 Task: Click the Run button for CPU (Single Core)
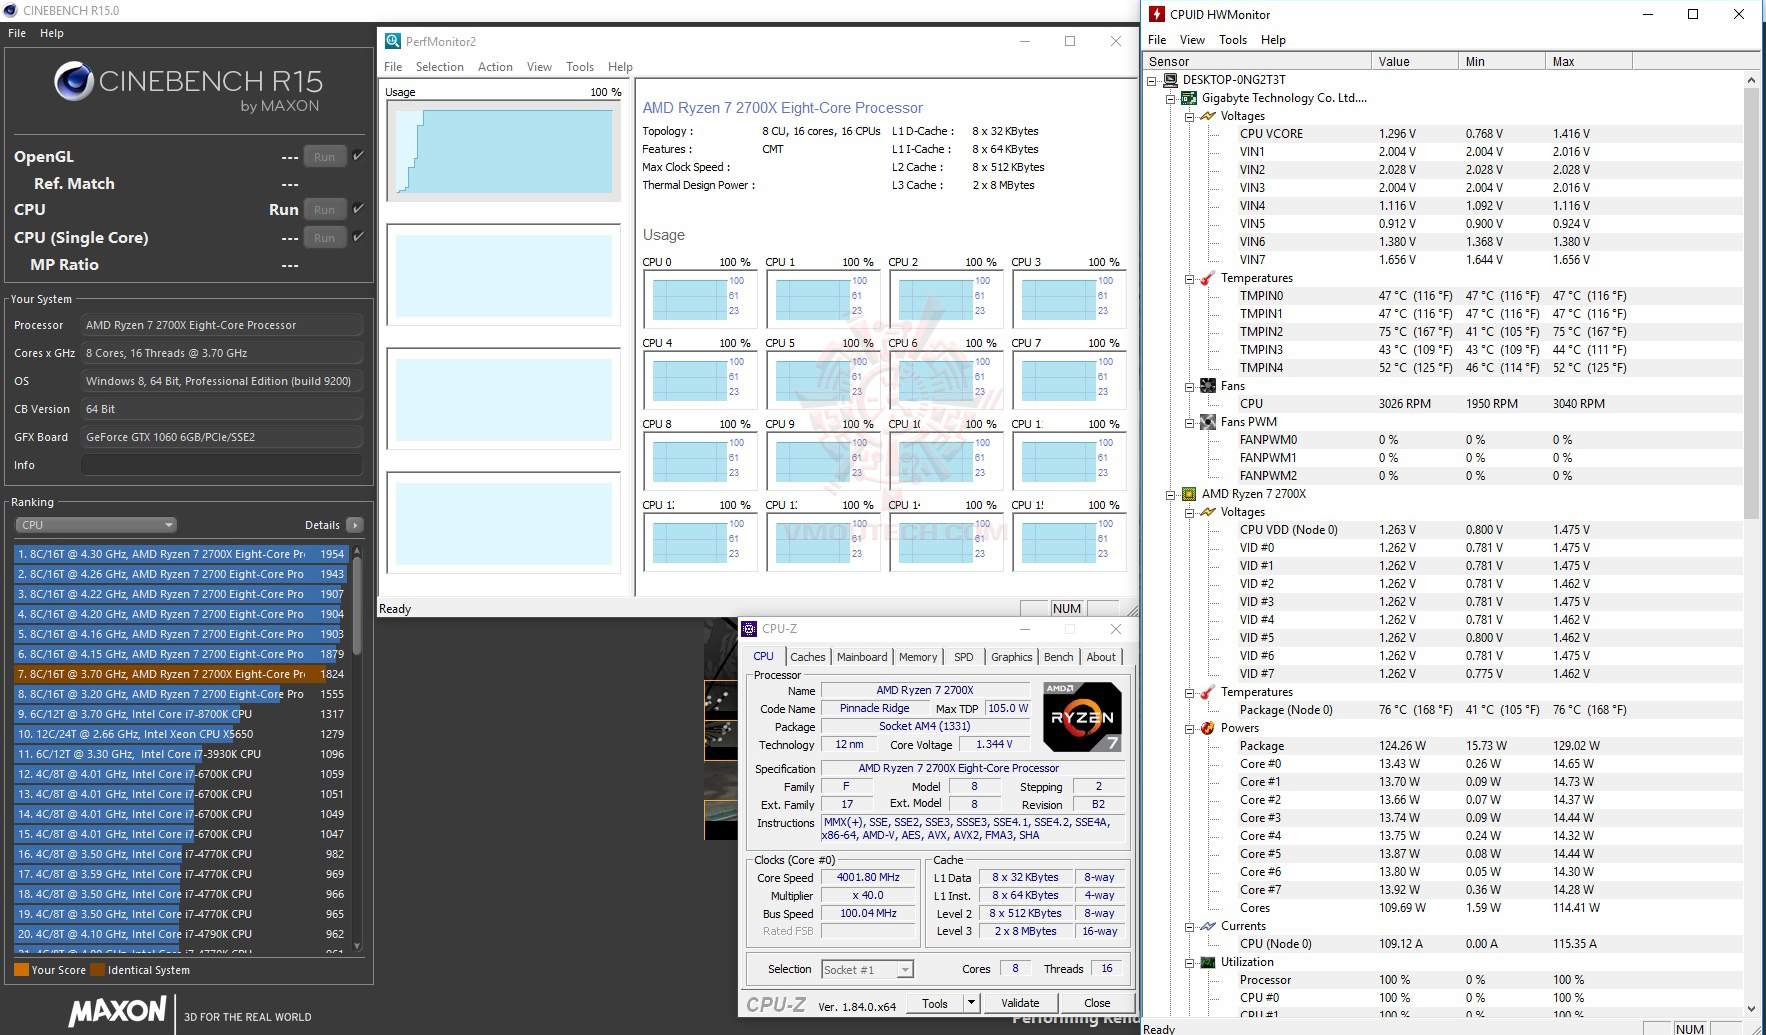coord(325,238)
